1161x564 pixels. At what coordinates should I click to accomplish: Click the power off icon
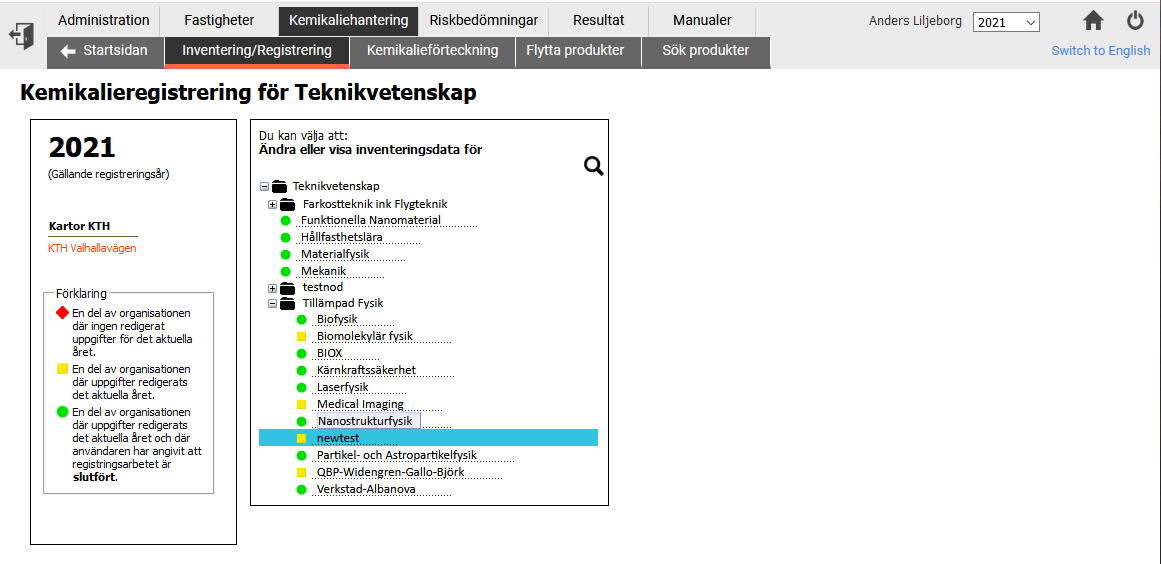pos(1135,21)
